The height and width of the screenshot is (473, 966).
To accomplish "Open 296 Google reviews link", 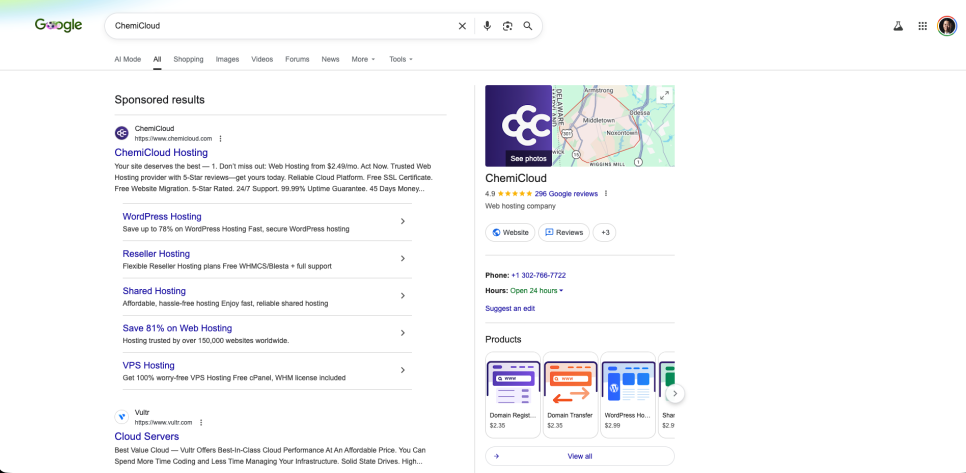I will pos(566,193).
